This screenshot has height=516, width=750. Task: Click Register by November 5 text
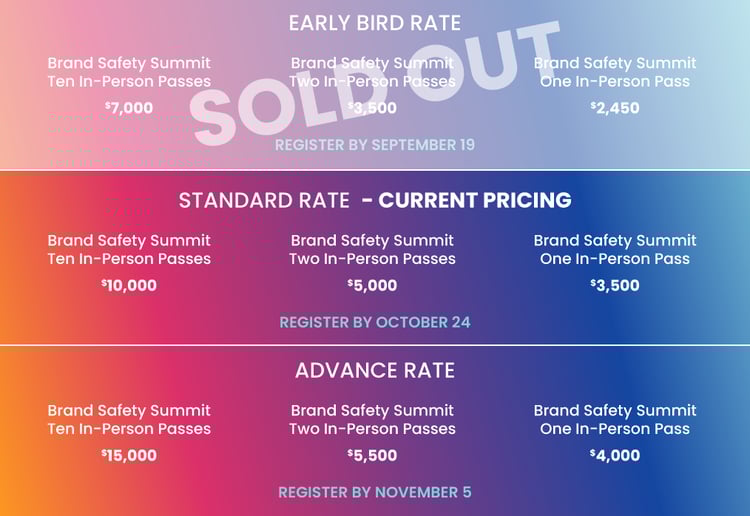pyautogui.click(x=375, y=492)
